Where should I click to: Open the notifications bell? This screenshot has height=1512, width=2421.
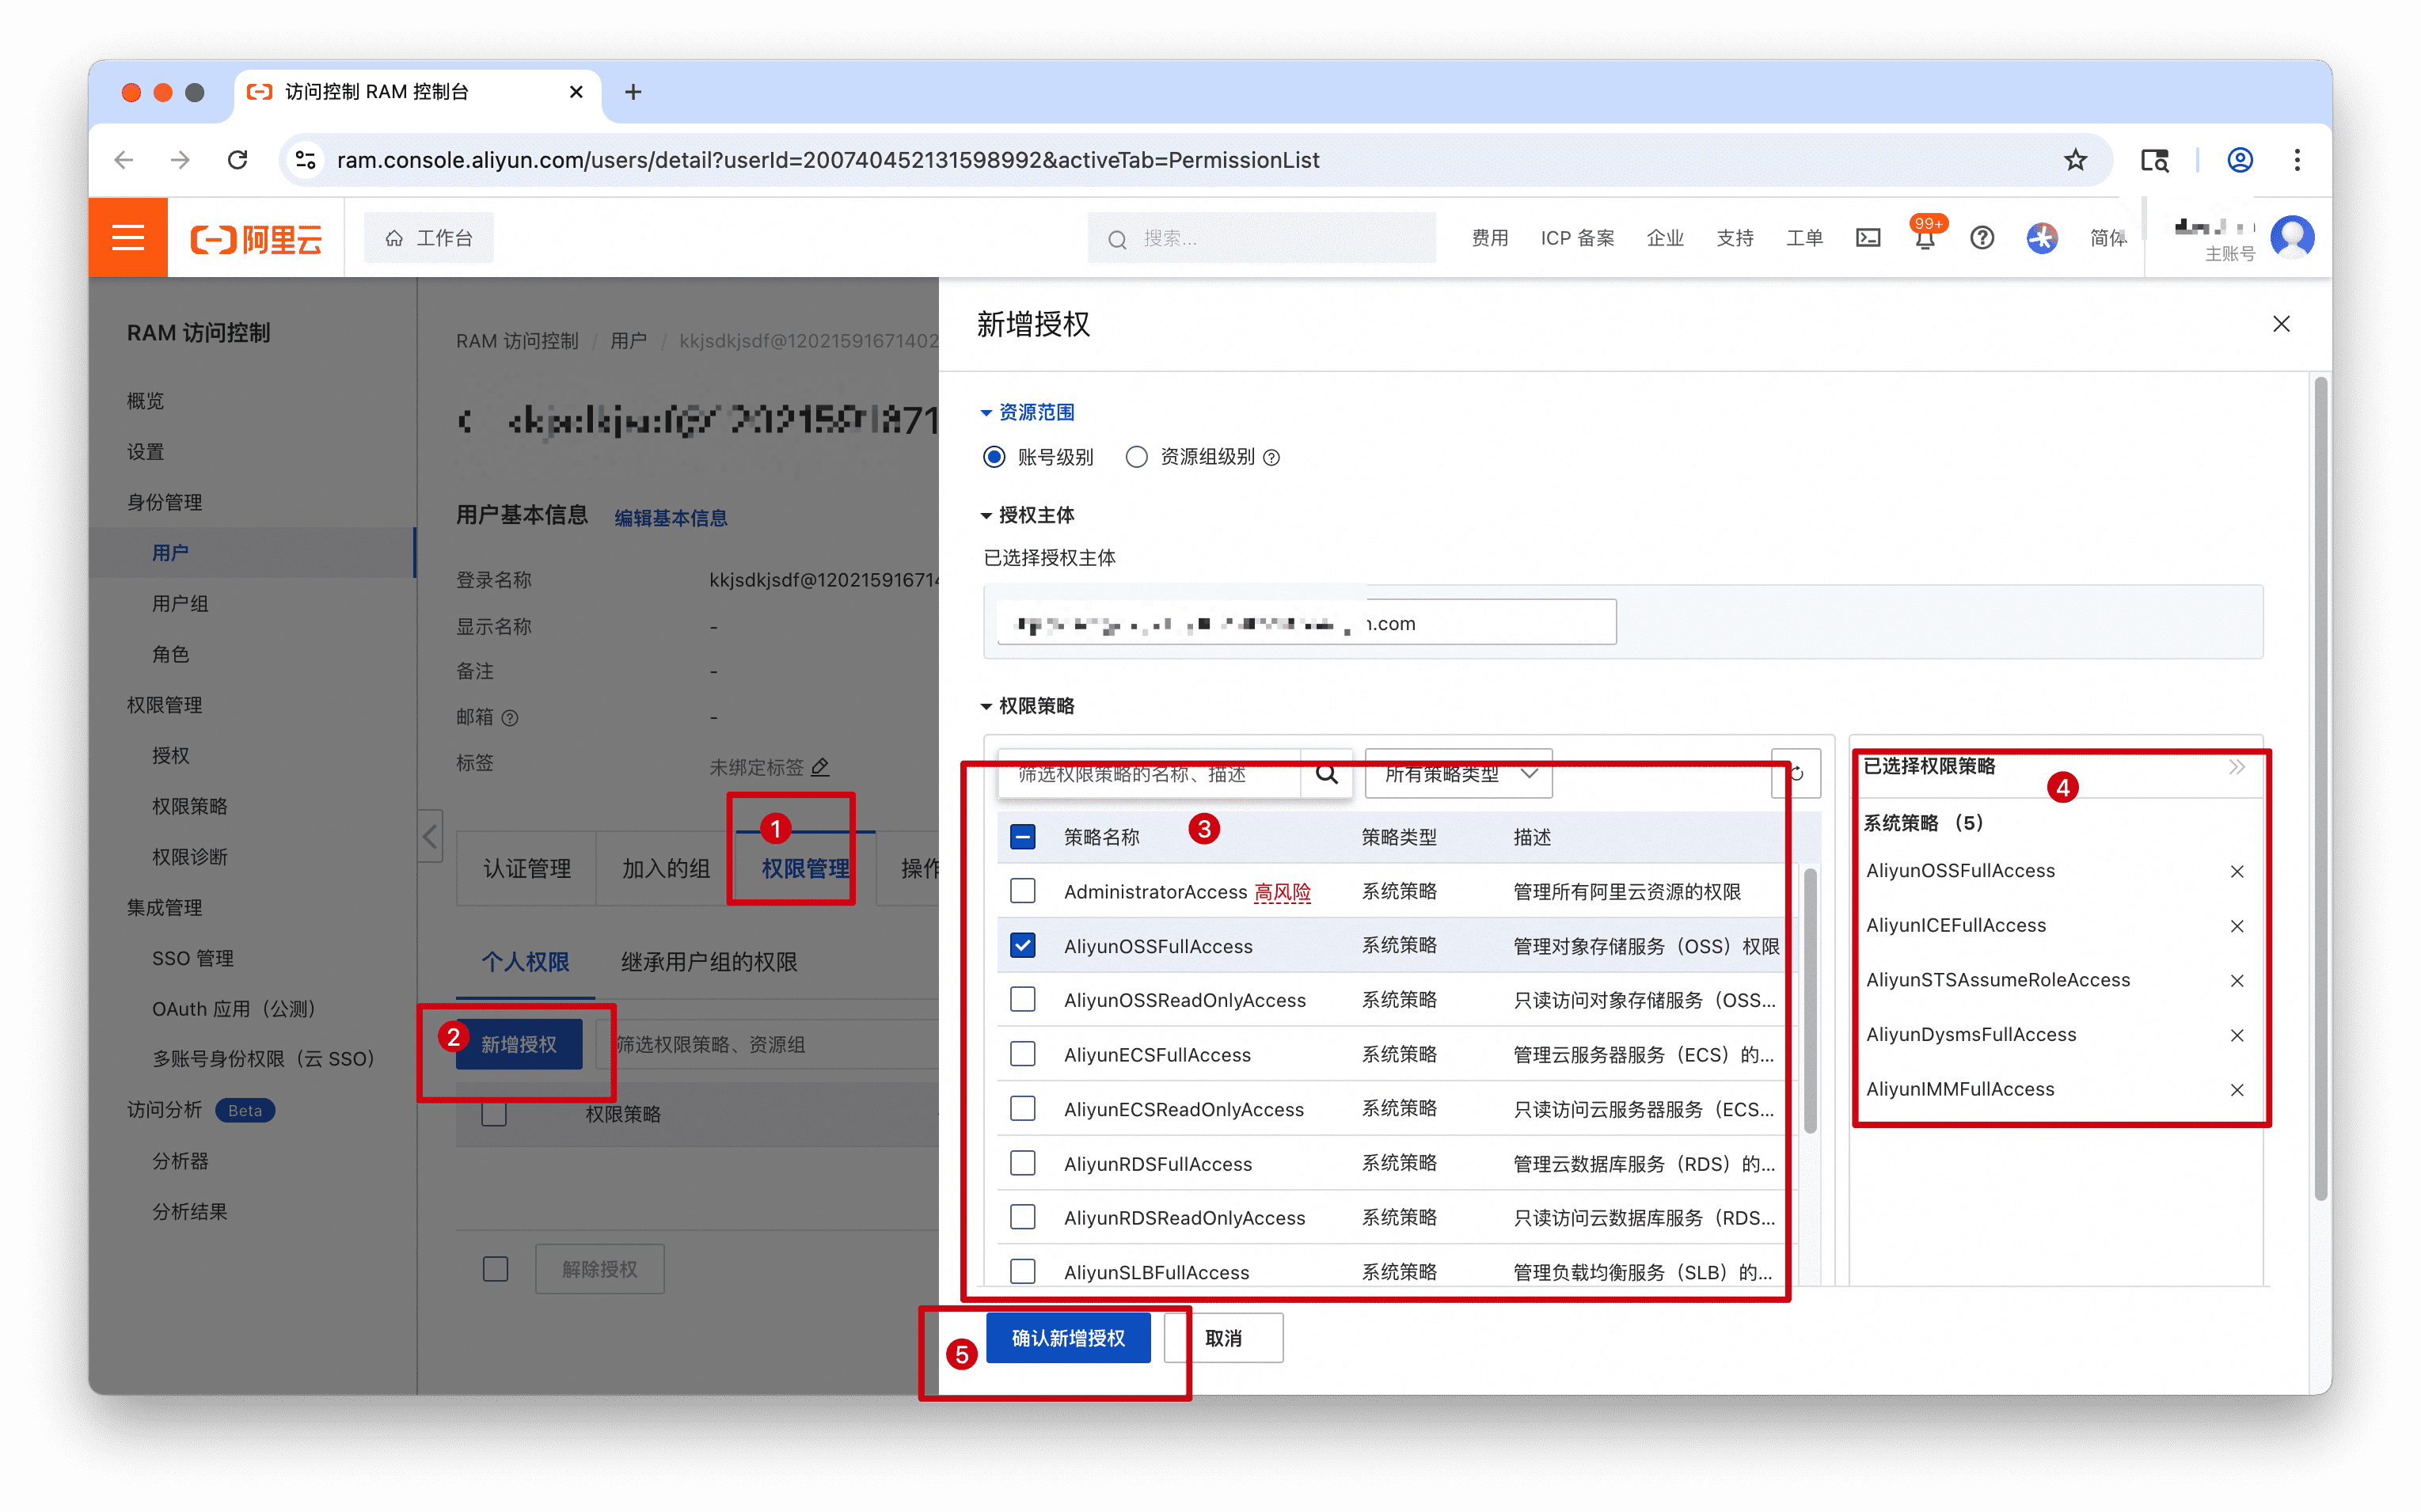click(1925, 240)
